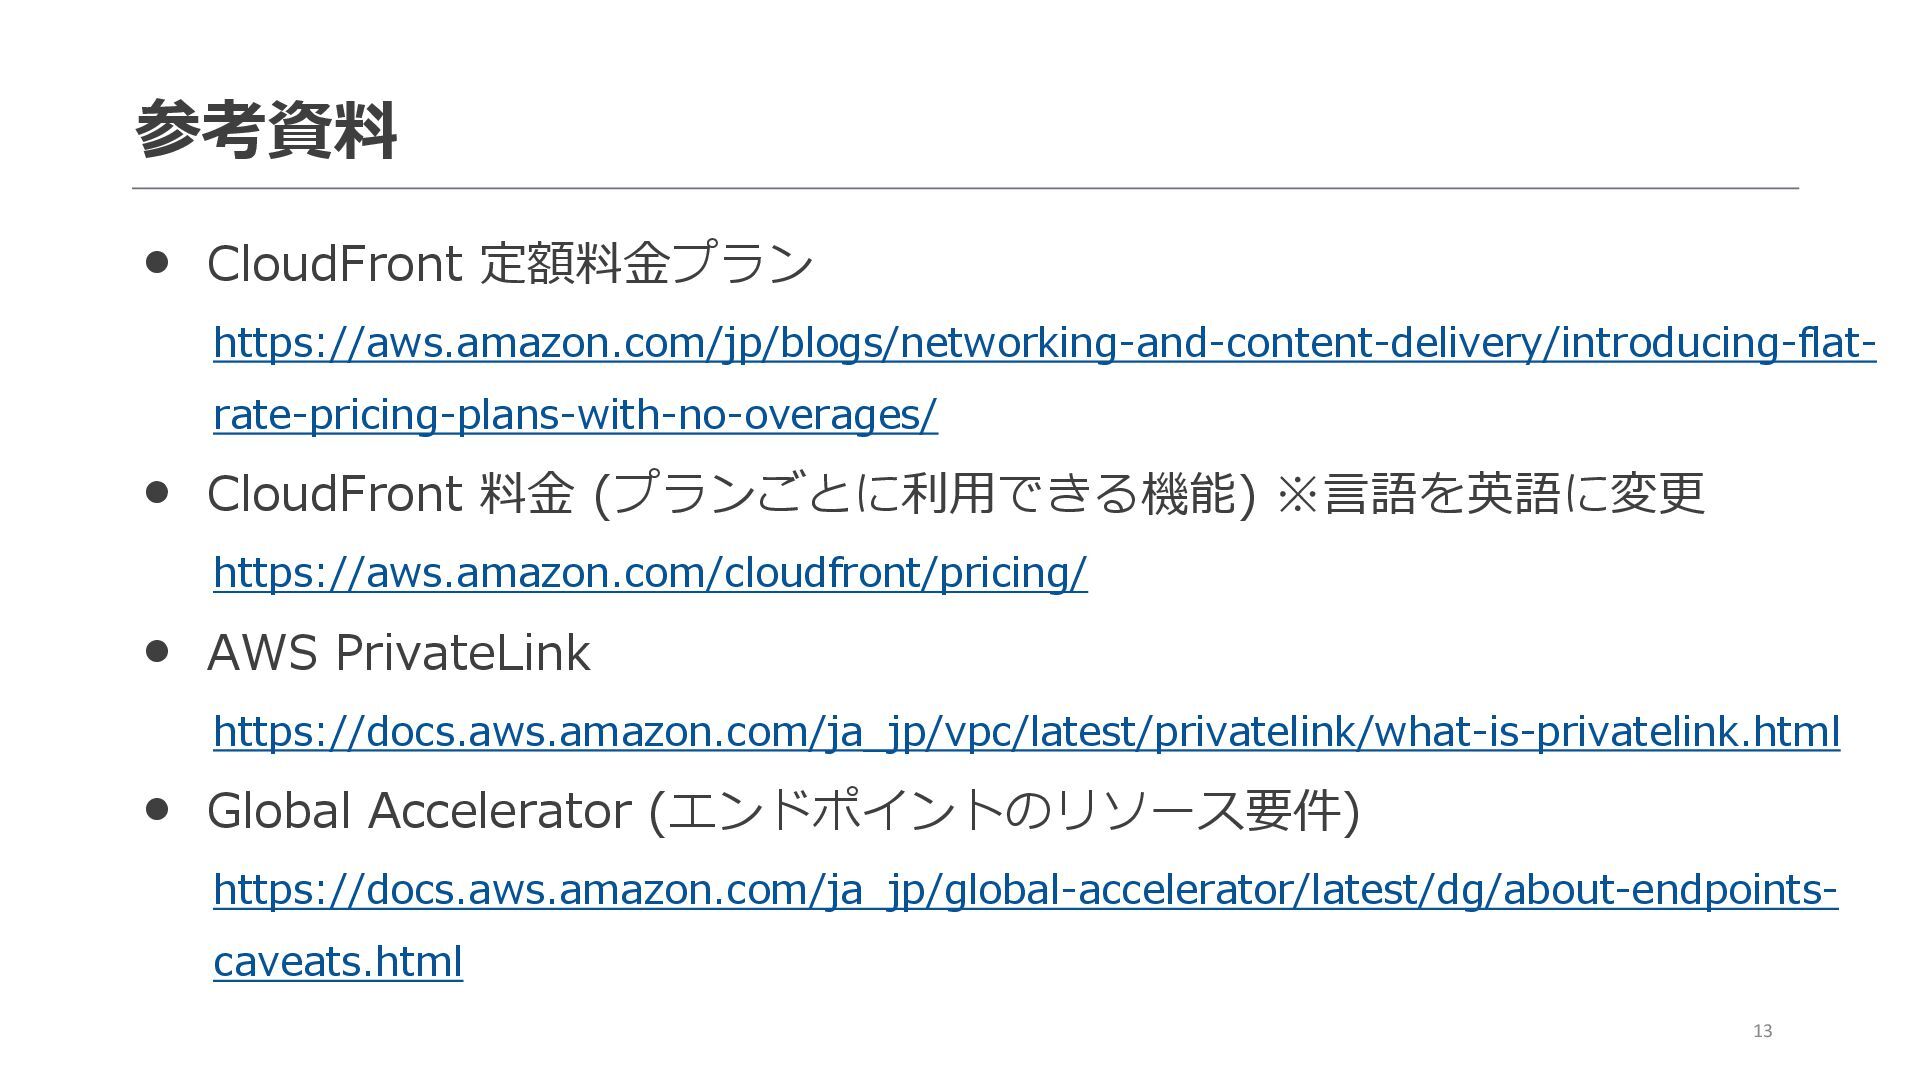The height and width of the screenshot is (1080, 1920).
Task: Click the horizontal divider under the title
Action: (965, 188)
